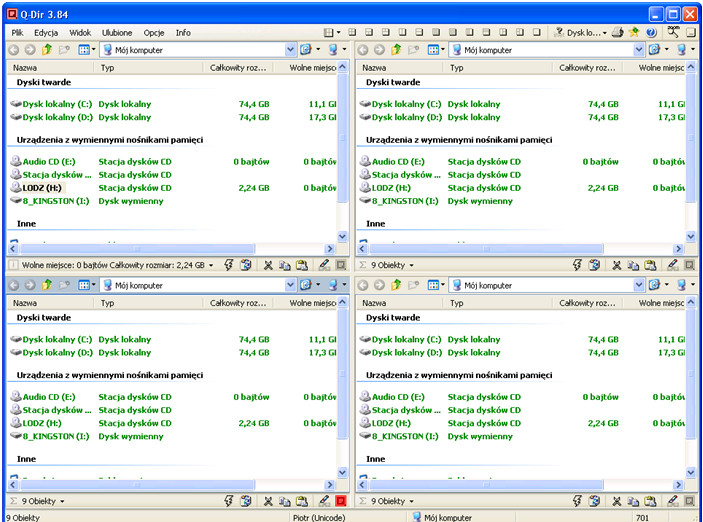Screen dimensions: 703x522
Task: Click the pencil edit icon in top-left pane
Action: click(324, 265)
